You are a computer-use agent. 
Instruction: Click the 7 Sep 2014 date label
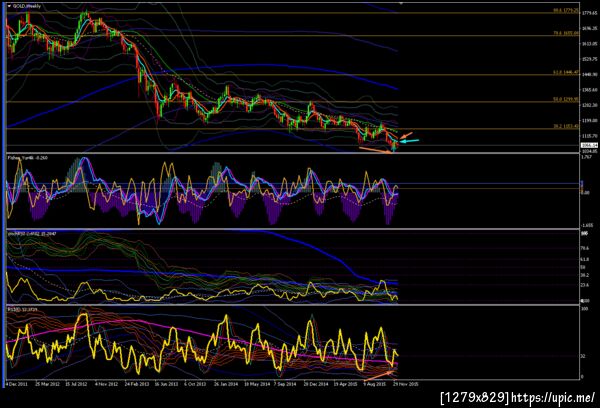click(285, 384)
